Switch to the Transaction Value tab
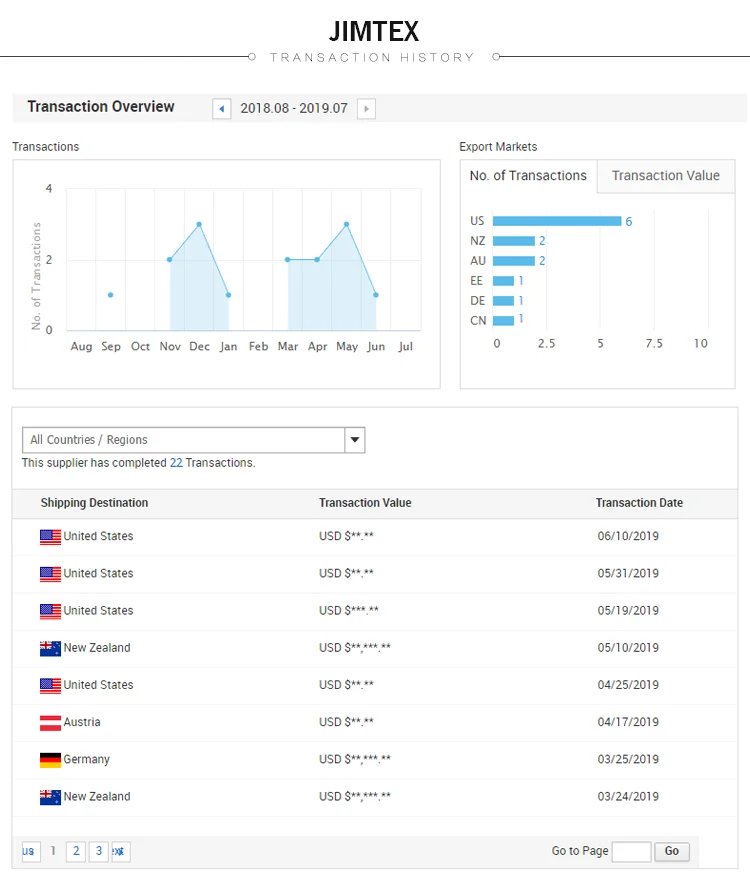This screenshot has height=878, width=750. point(665,176)
